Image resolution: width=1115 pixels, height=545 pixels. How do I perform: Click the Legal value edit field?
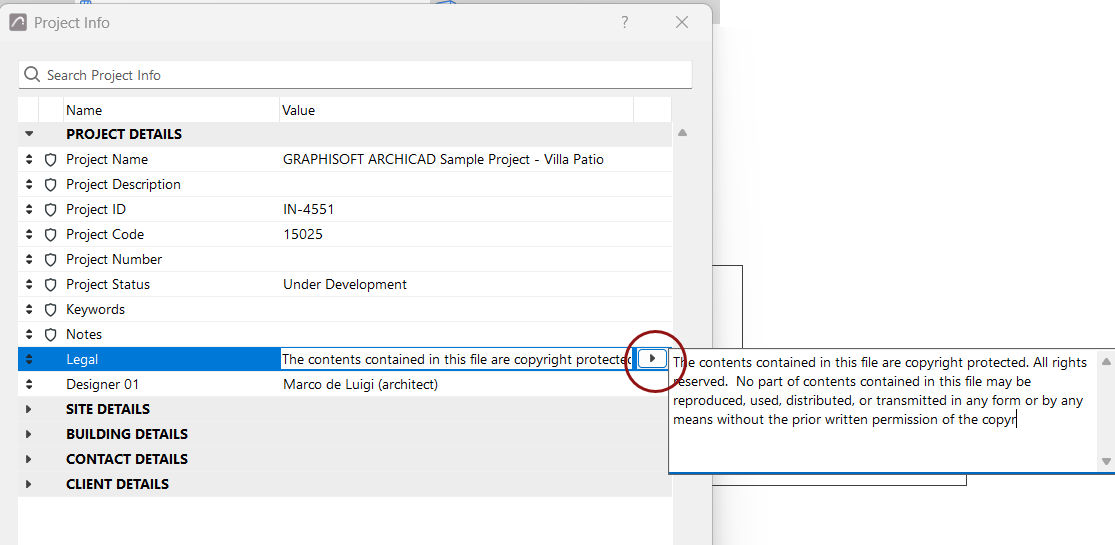[x=456, y=359]
